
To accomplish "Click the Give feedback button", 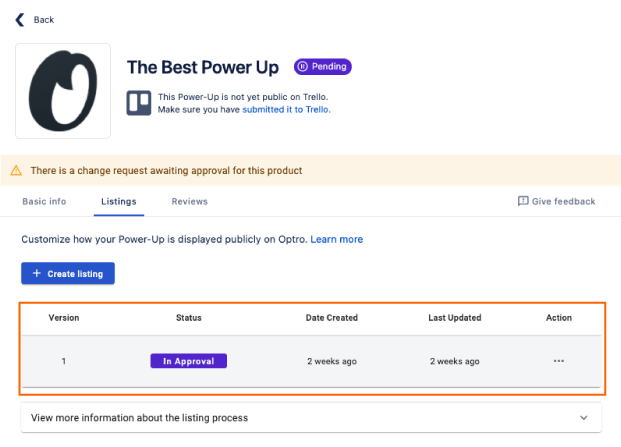I will click(556, 202).
